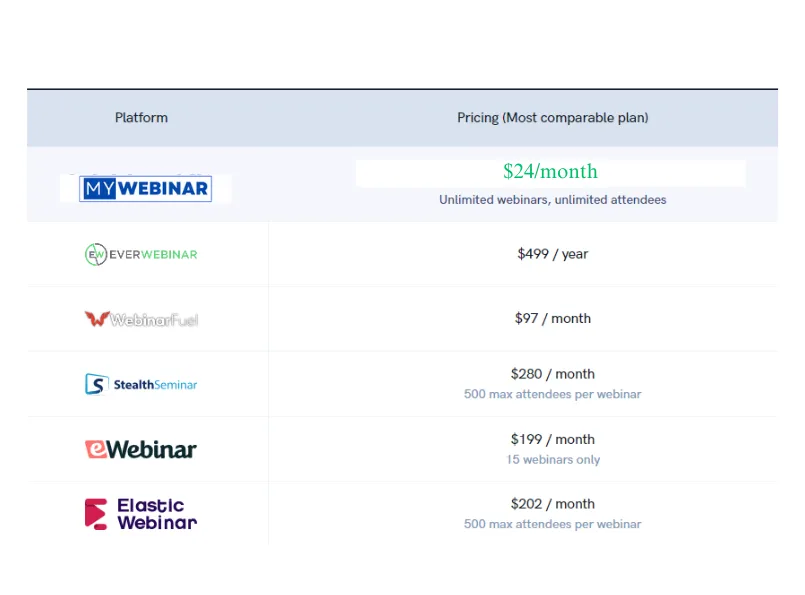Click the StealthSeminar 500 max attendees note
Viewport: 805px width, 595px height.
553,394
